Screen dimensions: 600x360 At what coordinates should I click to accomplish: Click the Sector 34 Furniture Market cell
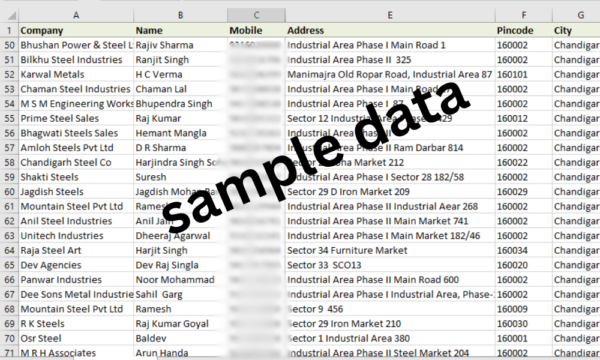click(390, 251)
